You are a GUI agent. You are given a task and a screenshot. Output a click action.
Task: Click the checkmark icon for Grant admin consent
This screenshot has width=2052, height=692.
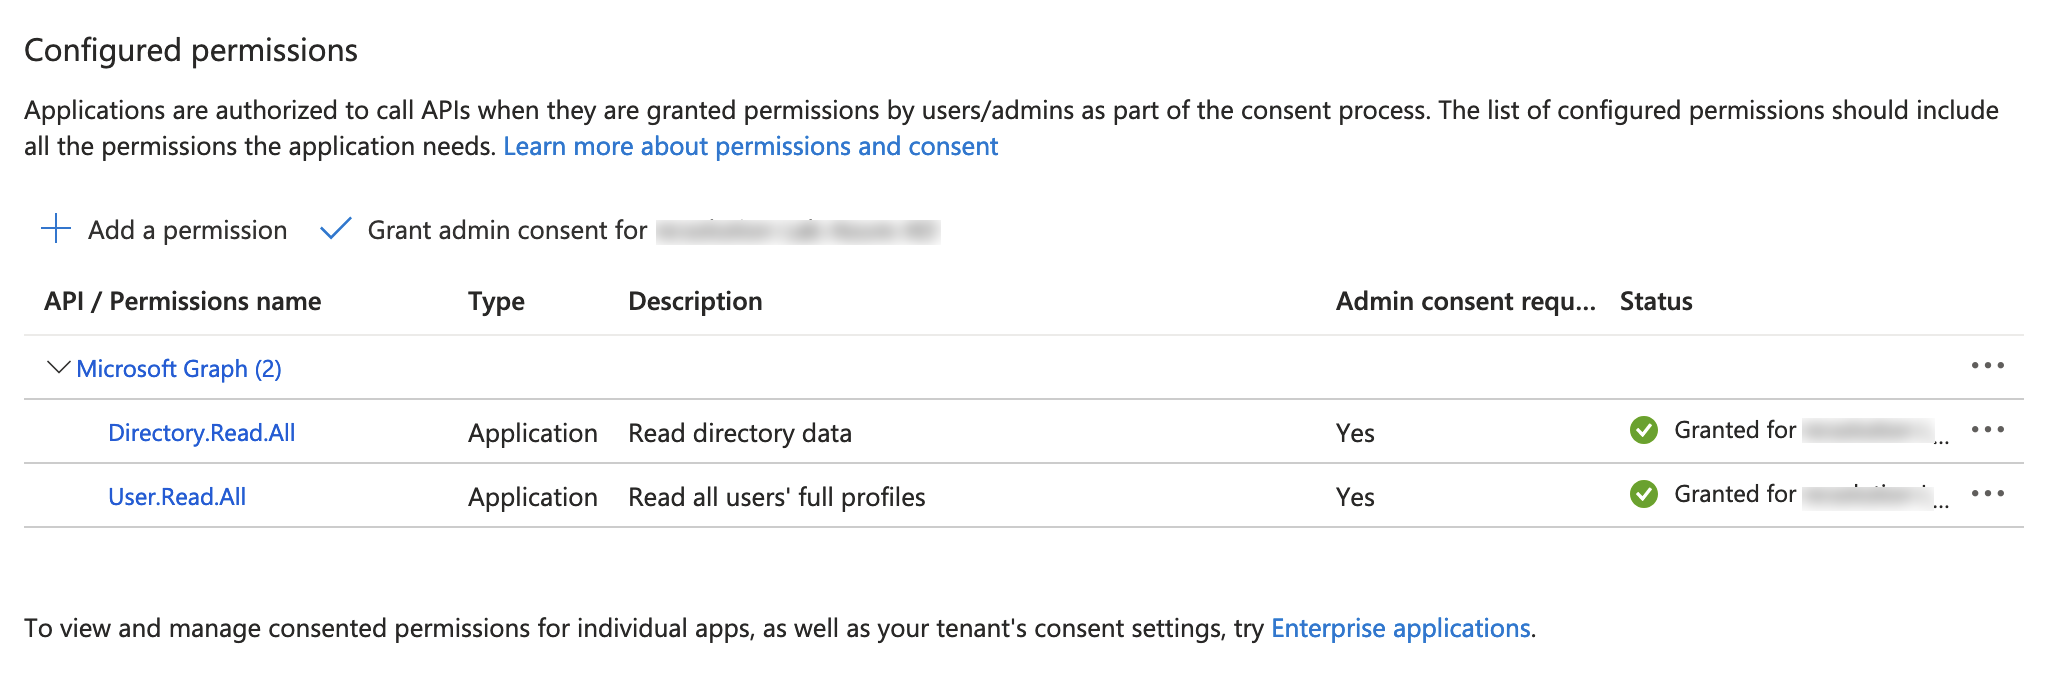[335, 229]
